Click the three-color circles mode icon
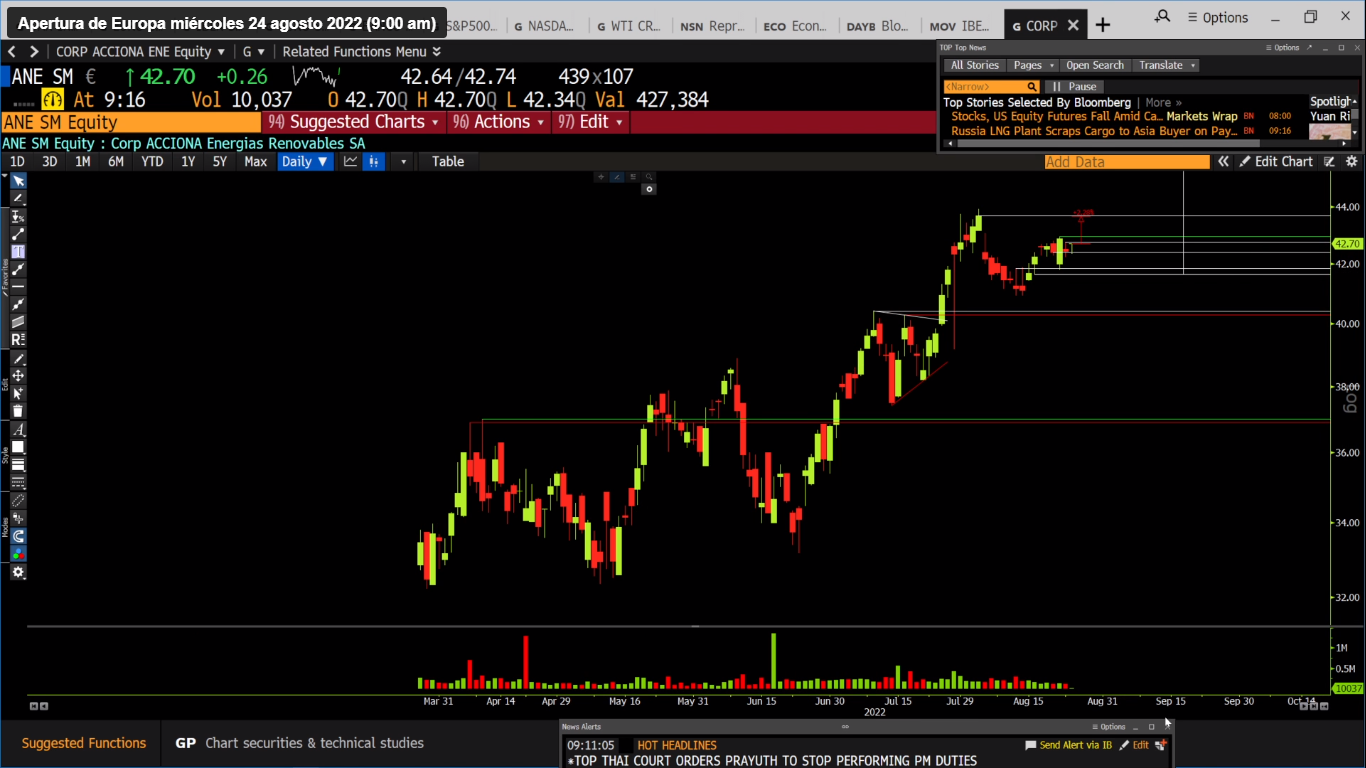1366x768 pixels. tap(18, 553)
